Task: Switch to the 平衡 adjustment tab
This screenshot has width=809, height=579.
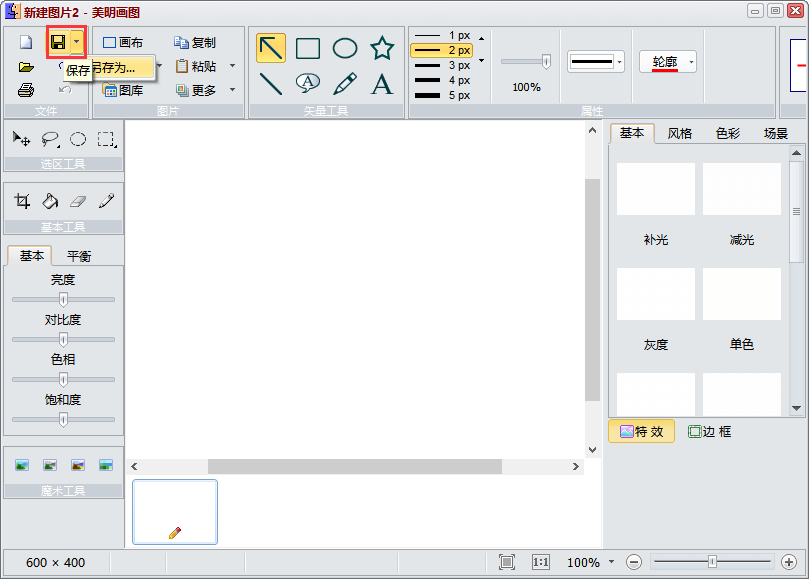Action: pos(79,255)
